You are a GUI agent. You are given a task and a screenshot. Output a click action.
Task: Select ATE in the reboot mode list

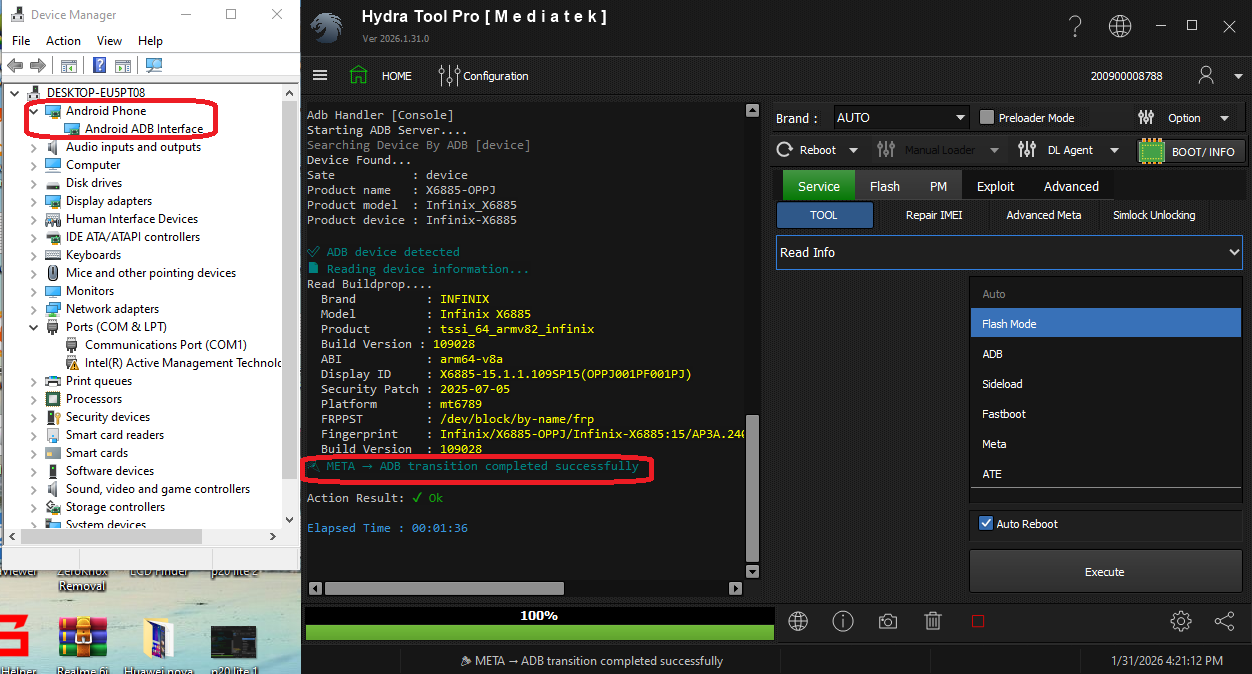point(1106,474)
